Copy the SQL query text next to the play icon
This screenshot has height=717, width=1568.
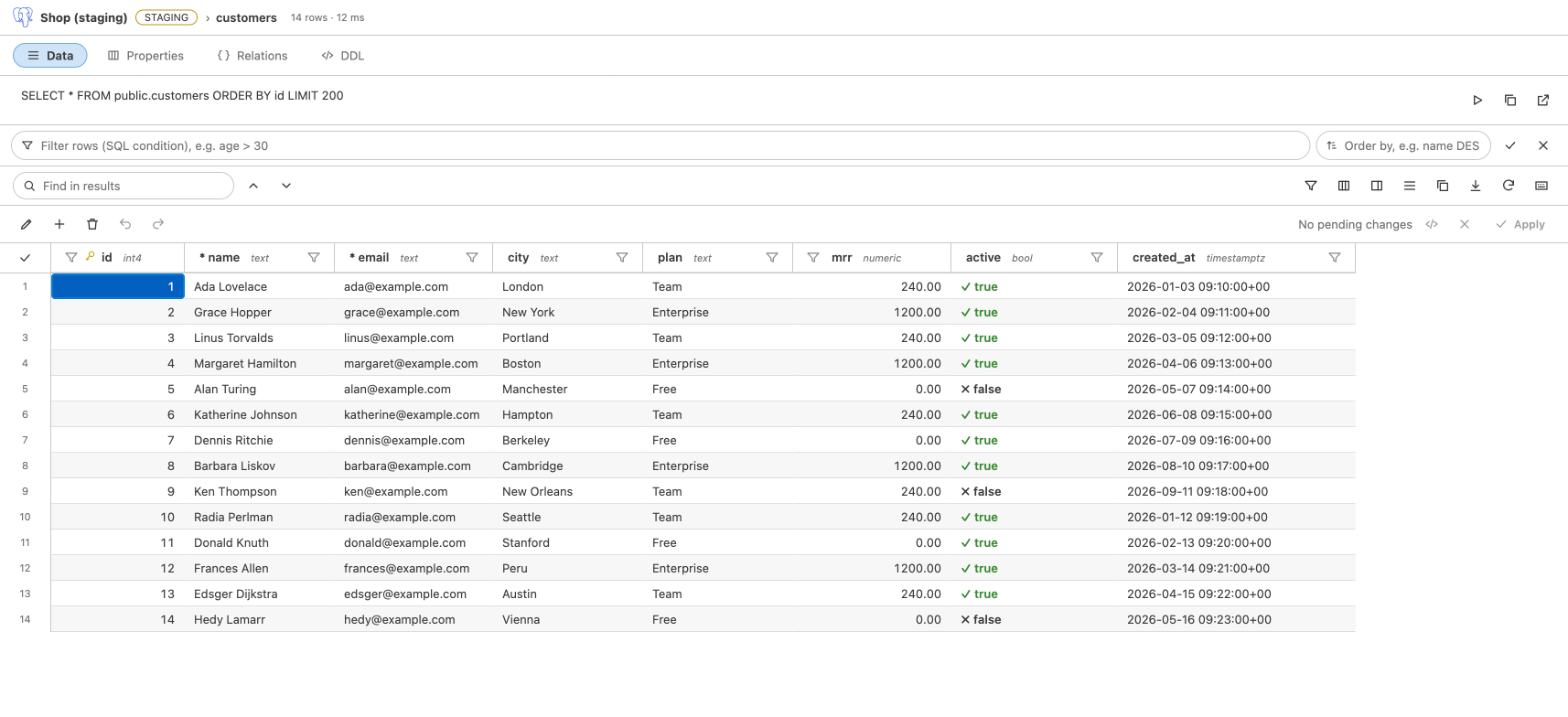click(1510, 100)
